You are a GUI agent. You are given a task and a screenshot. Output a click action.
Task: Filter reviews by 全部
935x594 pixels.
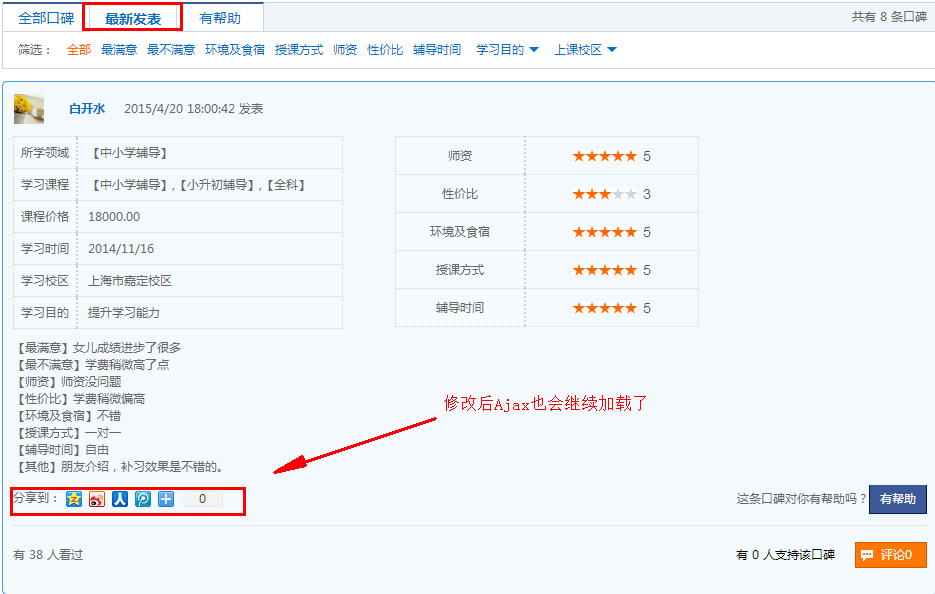click(x=79, y=50)
